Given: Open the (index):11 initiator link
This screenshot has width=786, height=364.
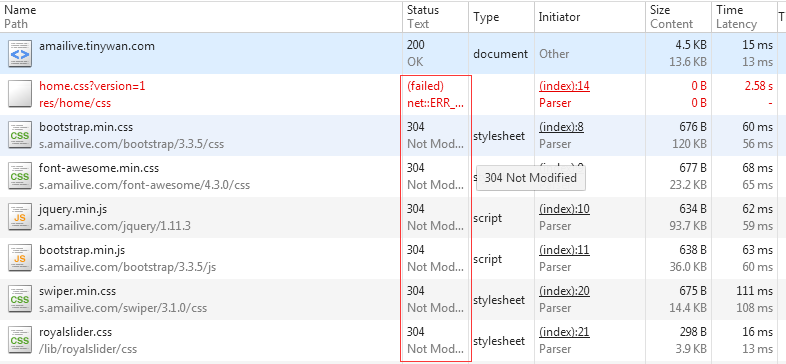Looking at the screenshot, I should coord(564,250).
